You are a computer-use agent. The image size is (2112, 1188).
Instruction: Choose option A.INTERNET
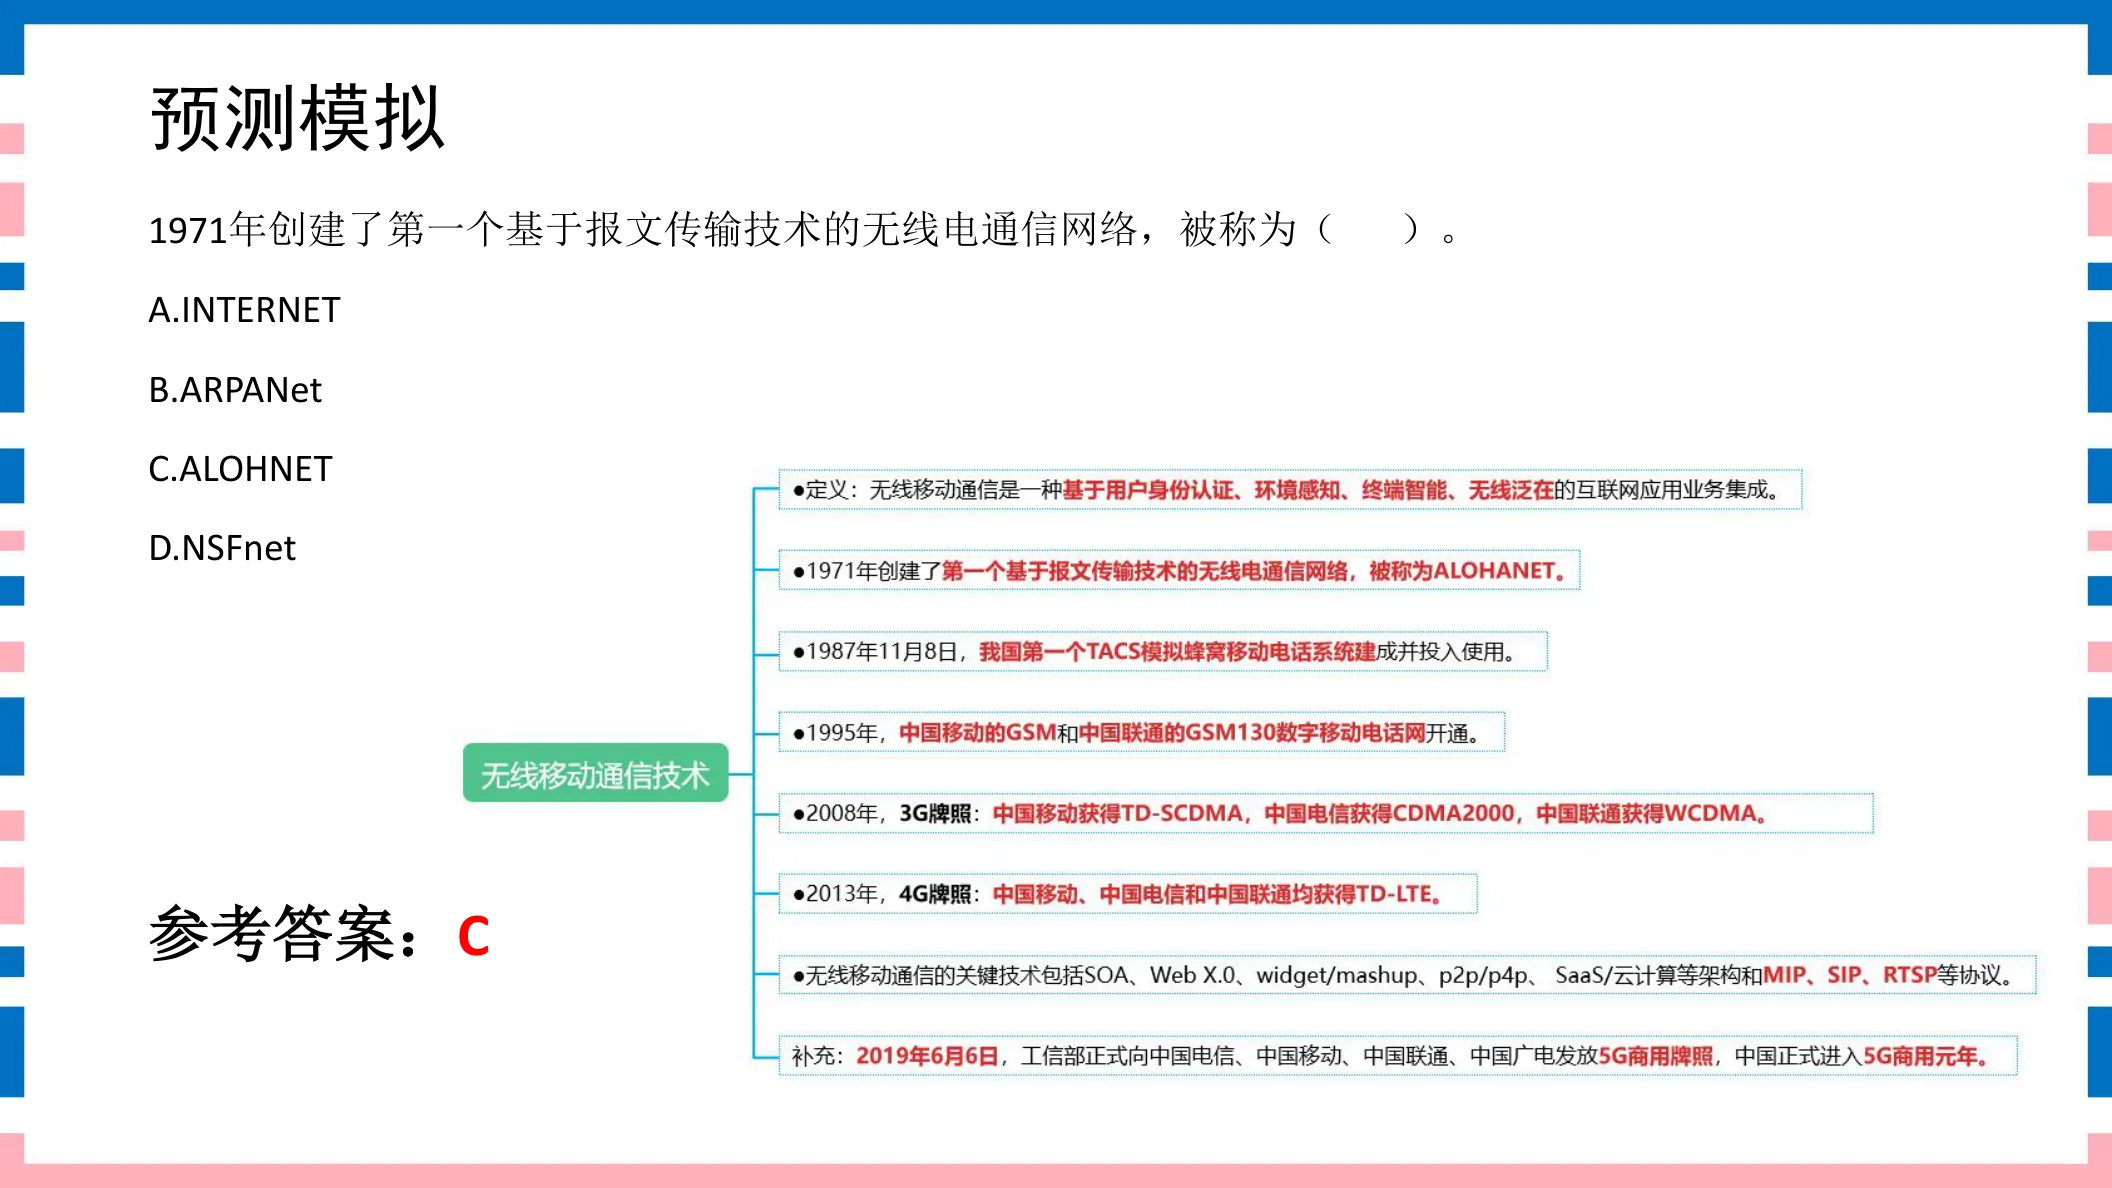pos(244,310)
